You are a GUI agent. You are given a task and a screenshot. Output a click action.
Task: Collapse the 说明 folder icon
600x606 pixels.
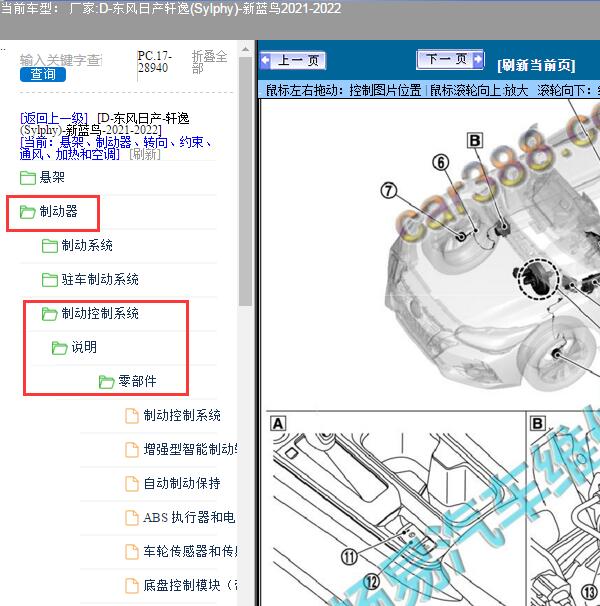[60, 347]
